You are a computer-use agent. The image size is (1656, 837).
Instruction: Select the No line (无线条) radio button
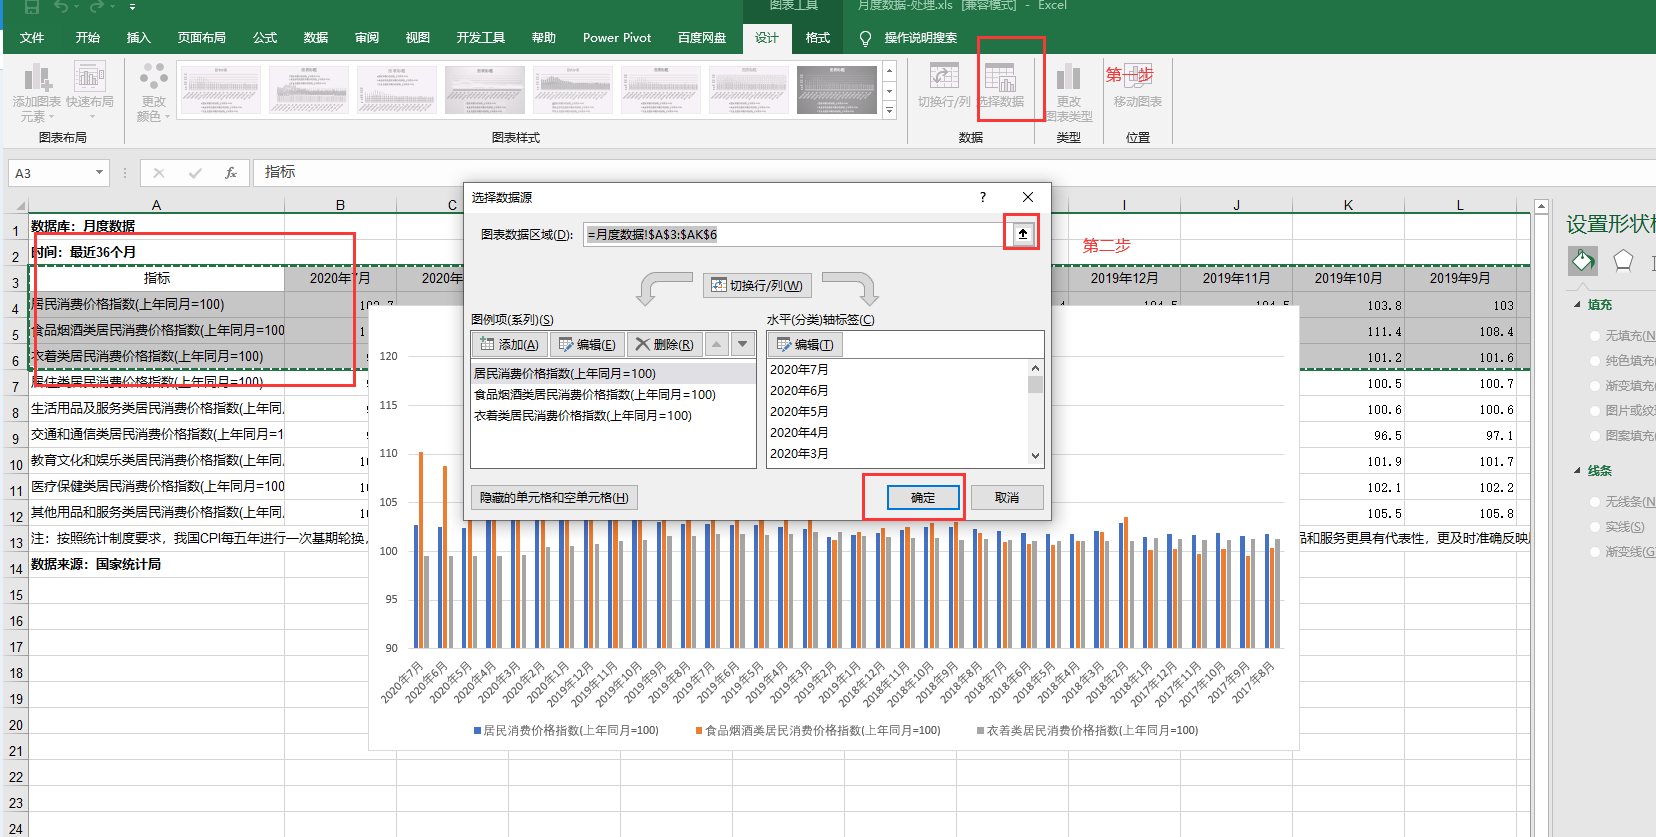(1596, 502)
